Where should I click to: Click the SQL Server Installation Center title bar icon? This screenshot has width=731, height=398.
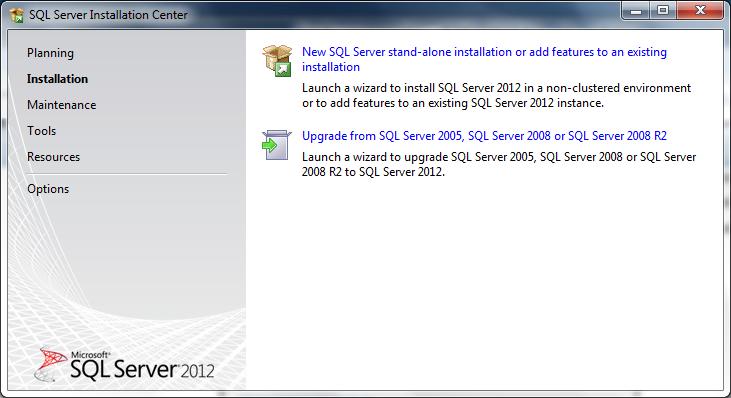click(17, 15)
